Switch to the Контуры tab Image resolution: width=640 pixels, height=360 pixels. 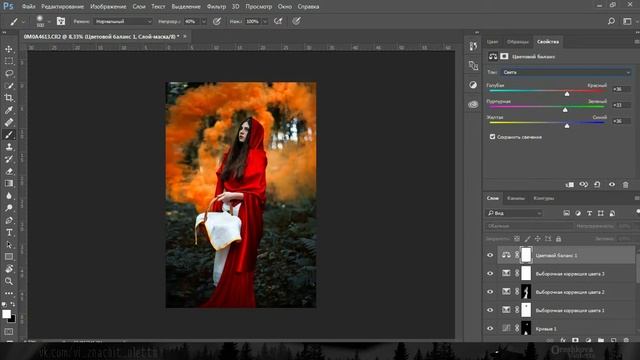(544, 198)
